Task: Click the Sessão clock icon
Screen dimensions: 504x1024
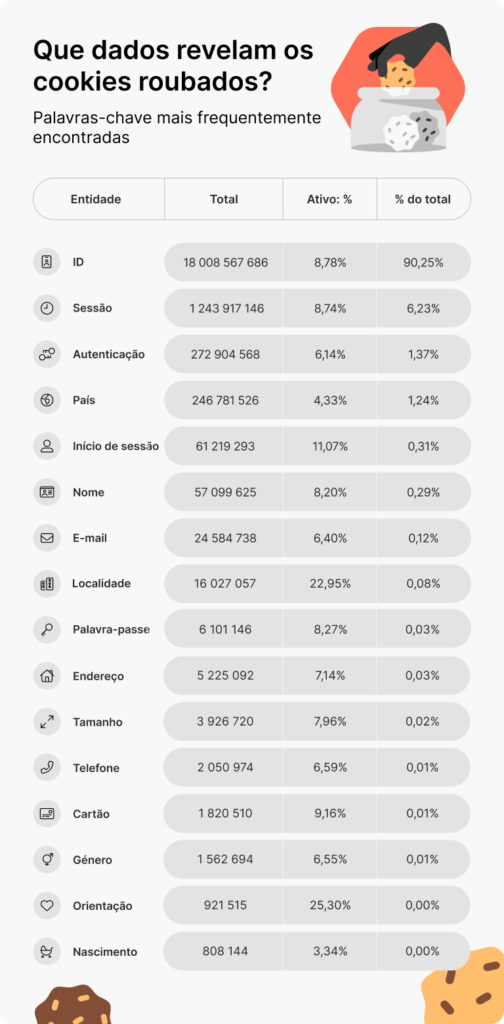Action: coord(46,308)
